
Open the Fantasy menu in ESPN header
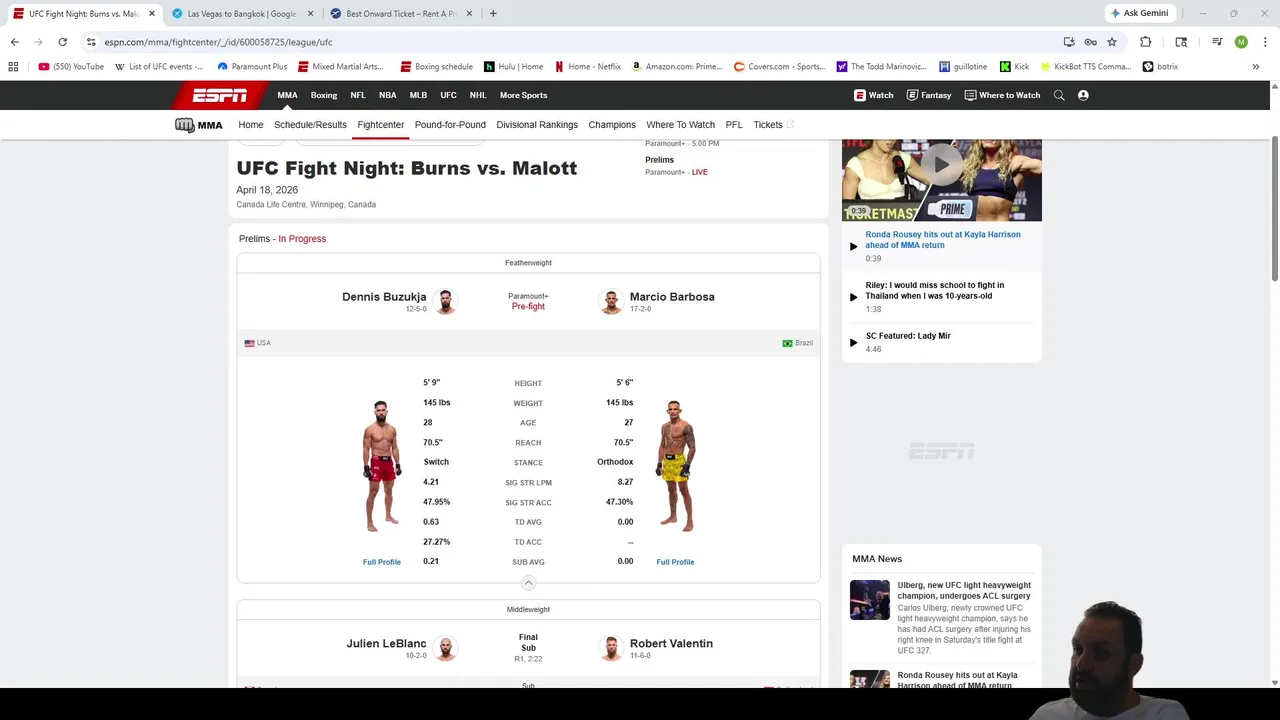click(x=929, y=95)
